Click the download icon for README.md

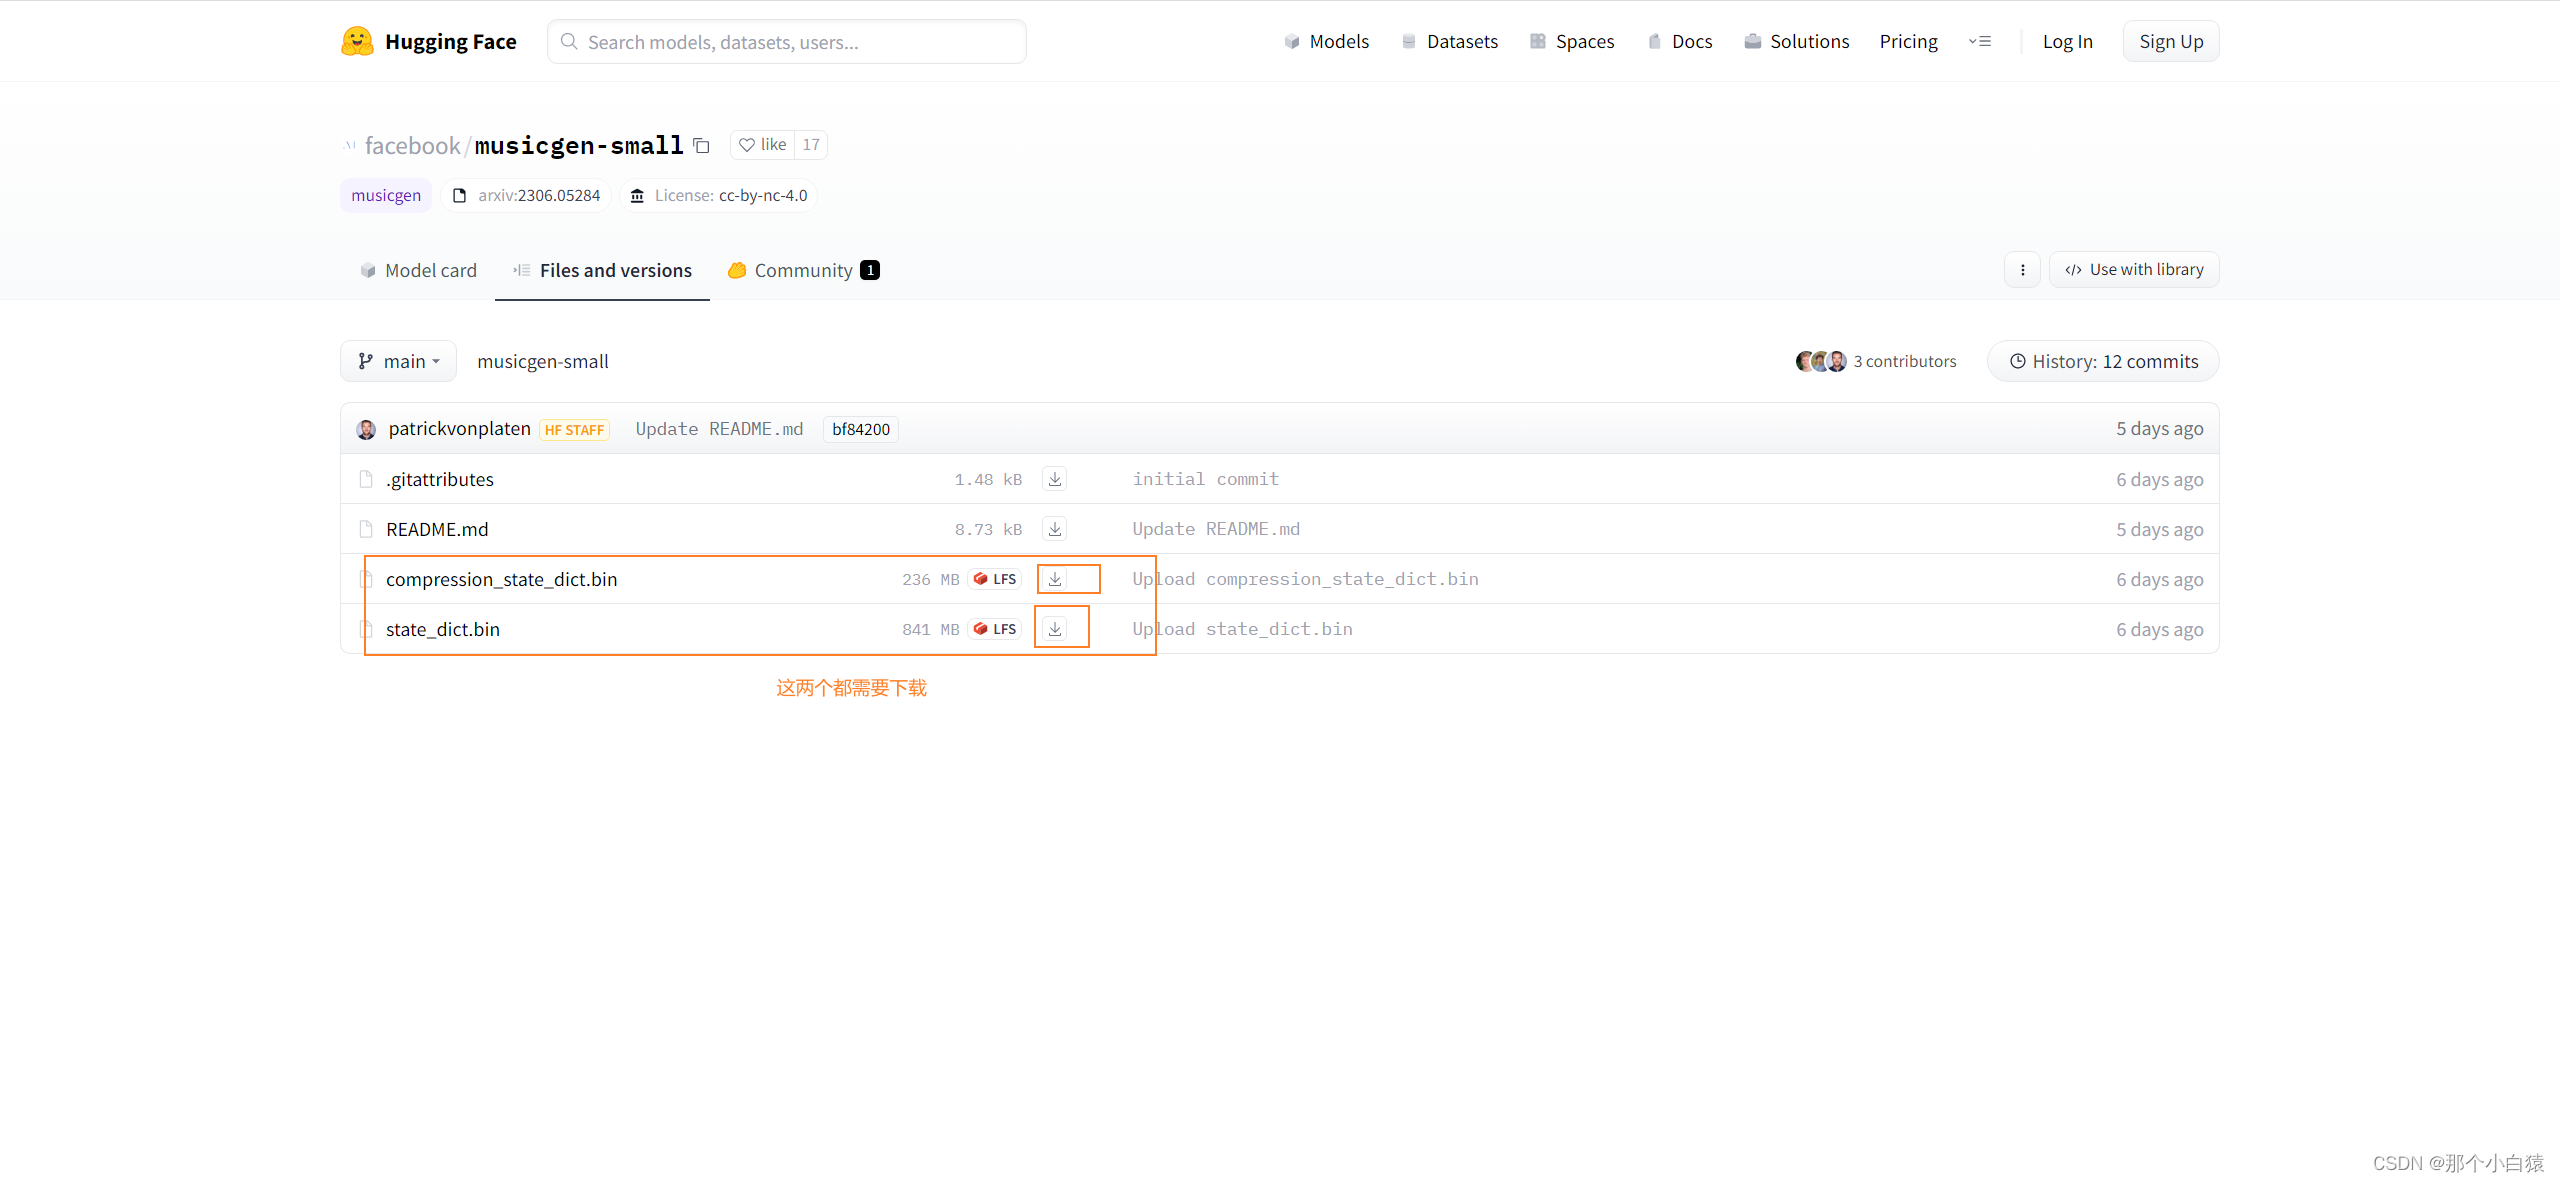pos(1054,529)
